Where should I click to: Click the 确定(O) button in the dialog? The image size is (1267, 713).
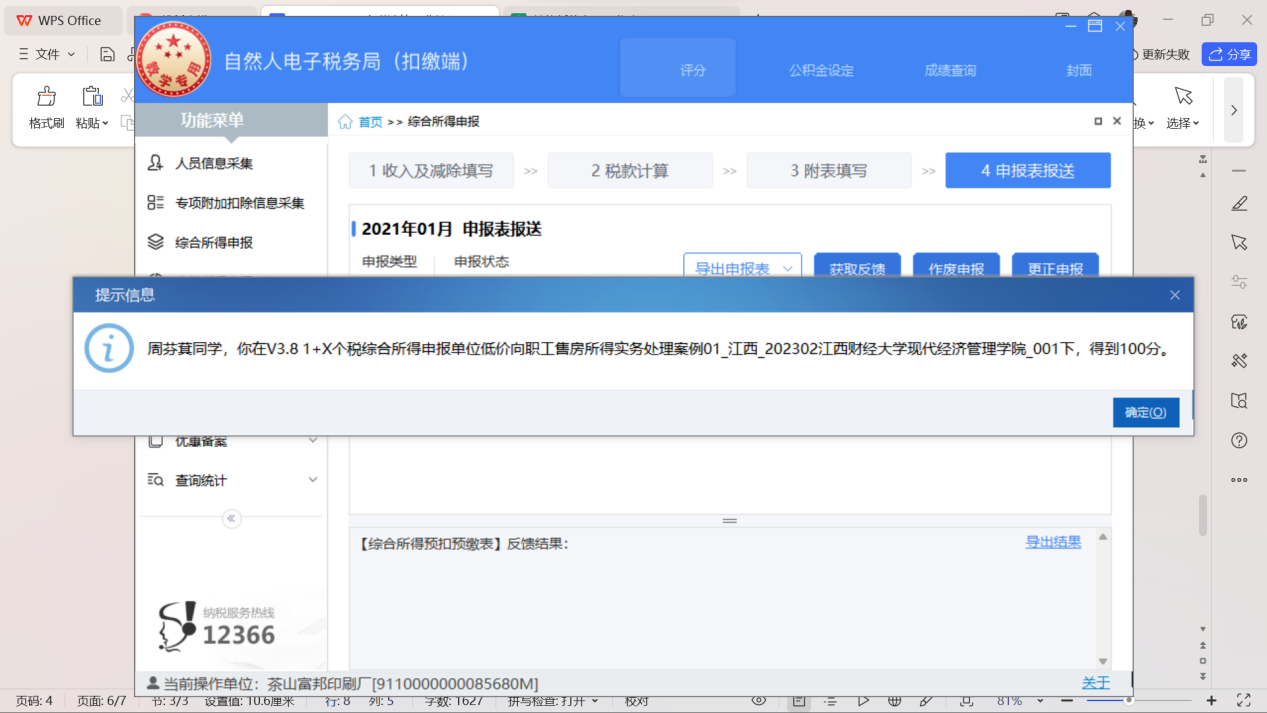(x=1145, y=412)
